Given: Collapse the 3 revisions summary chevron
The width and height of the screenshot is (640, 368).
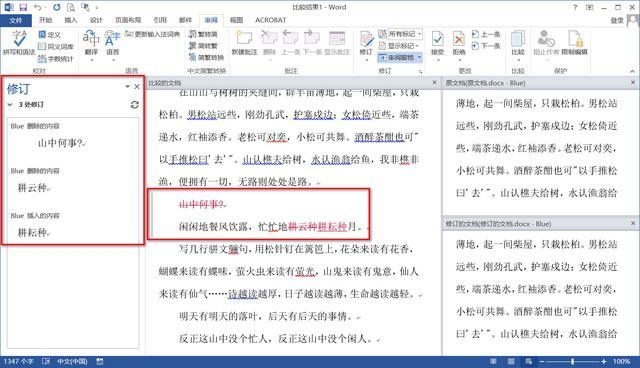Looking at the screenshot, I should (x=10, y=105).
